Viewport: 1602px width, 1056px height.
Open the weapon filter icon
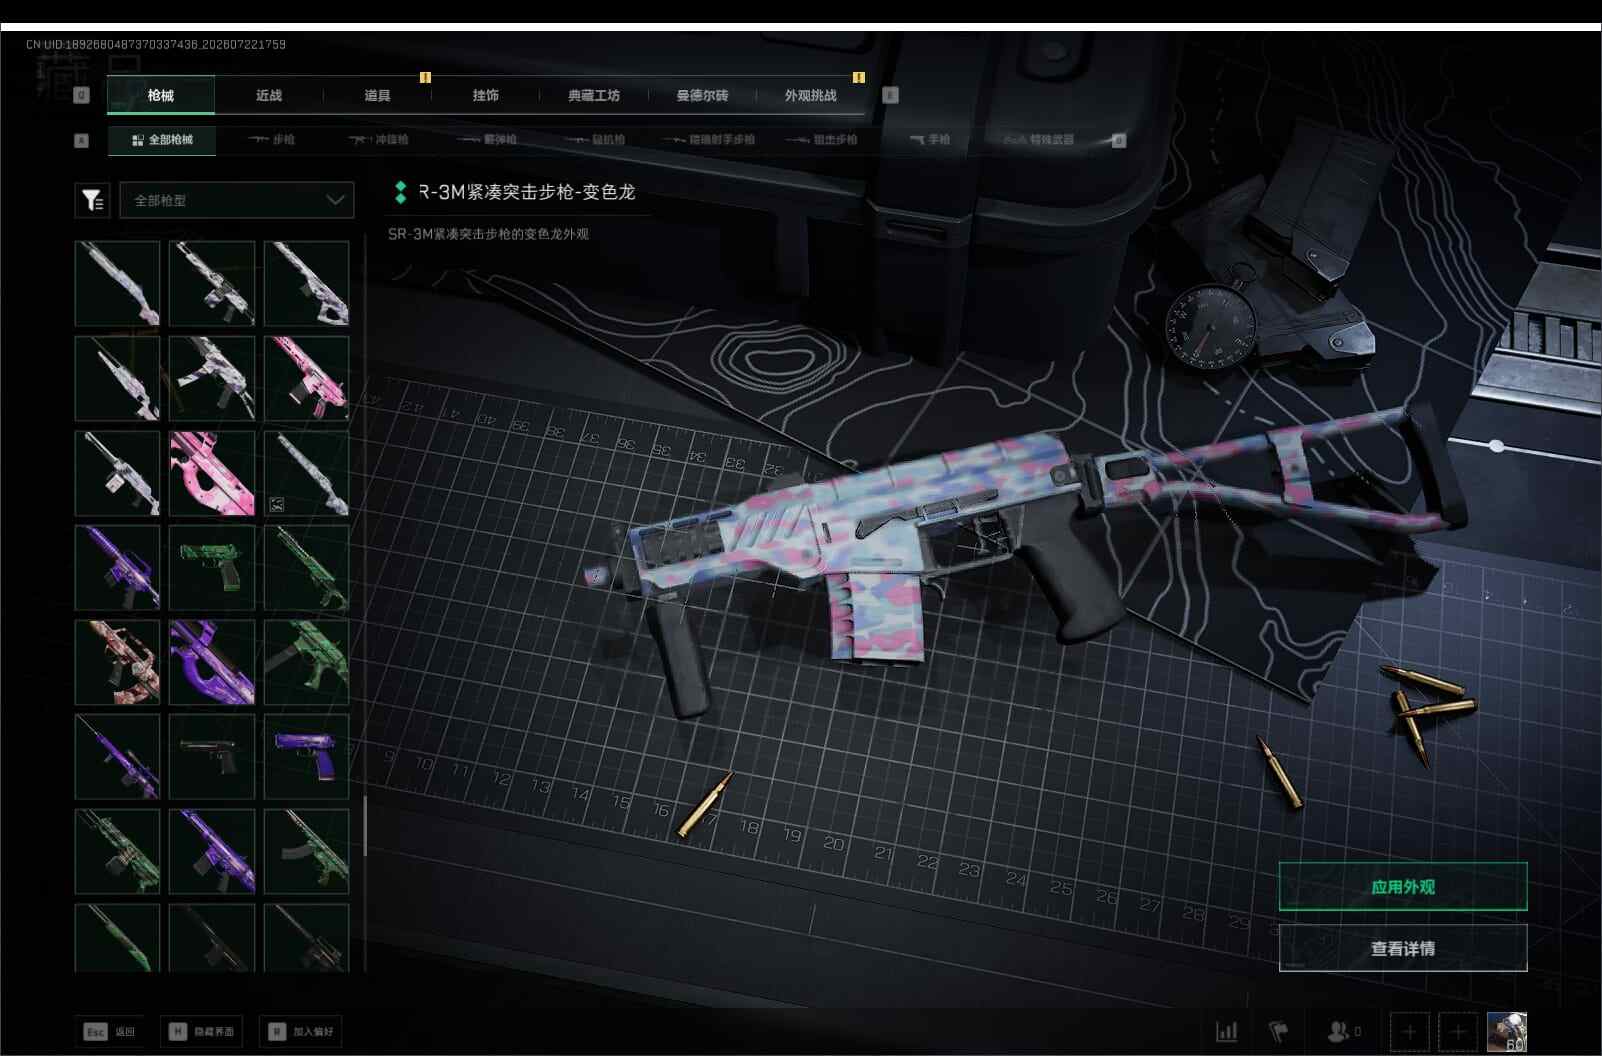92,200
